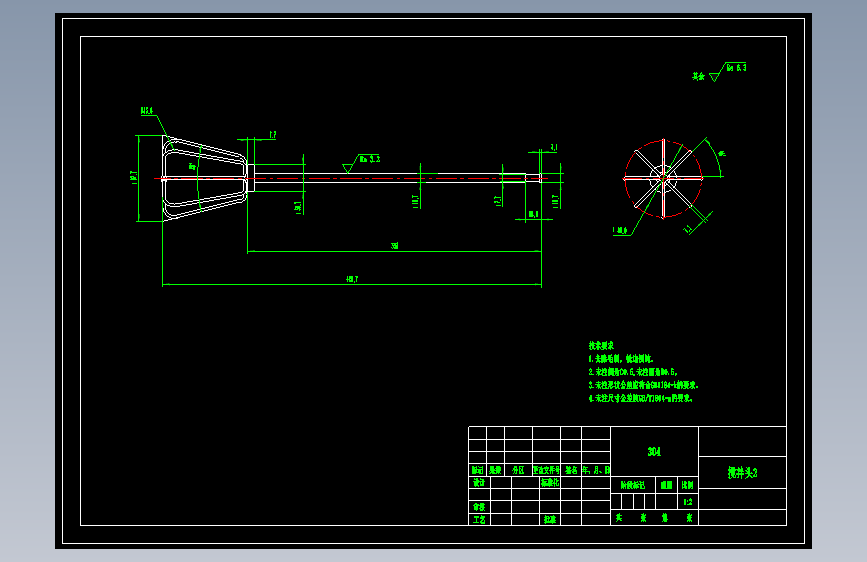Image resolution: width=867 pixels, height=562 pixels.
Task: Select the red circular end view of whisk
Action: 663,179
